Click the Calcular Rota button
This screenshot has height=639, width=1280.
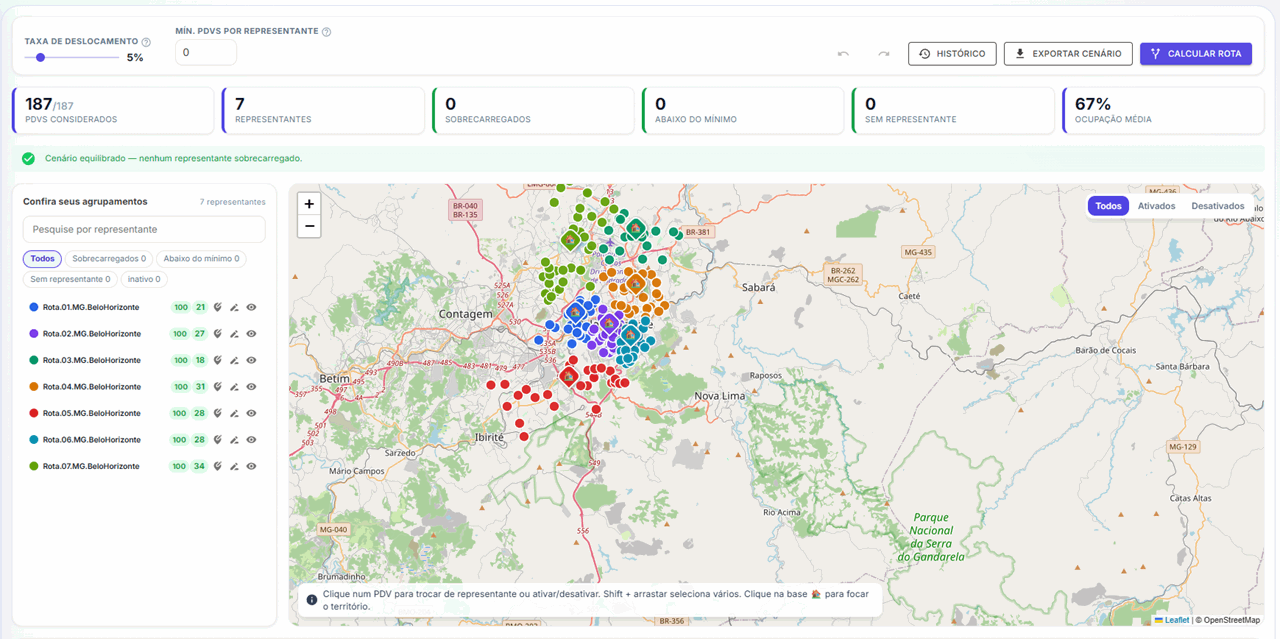(1195, 54)
